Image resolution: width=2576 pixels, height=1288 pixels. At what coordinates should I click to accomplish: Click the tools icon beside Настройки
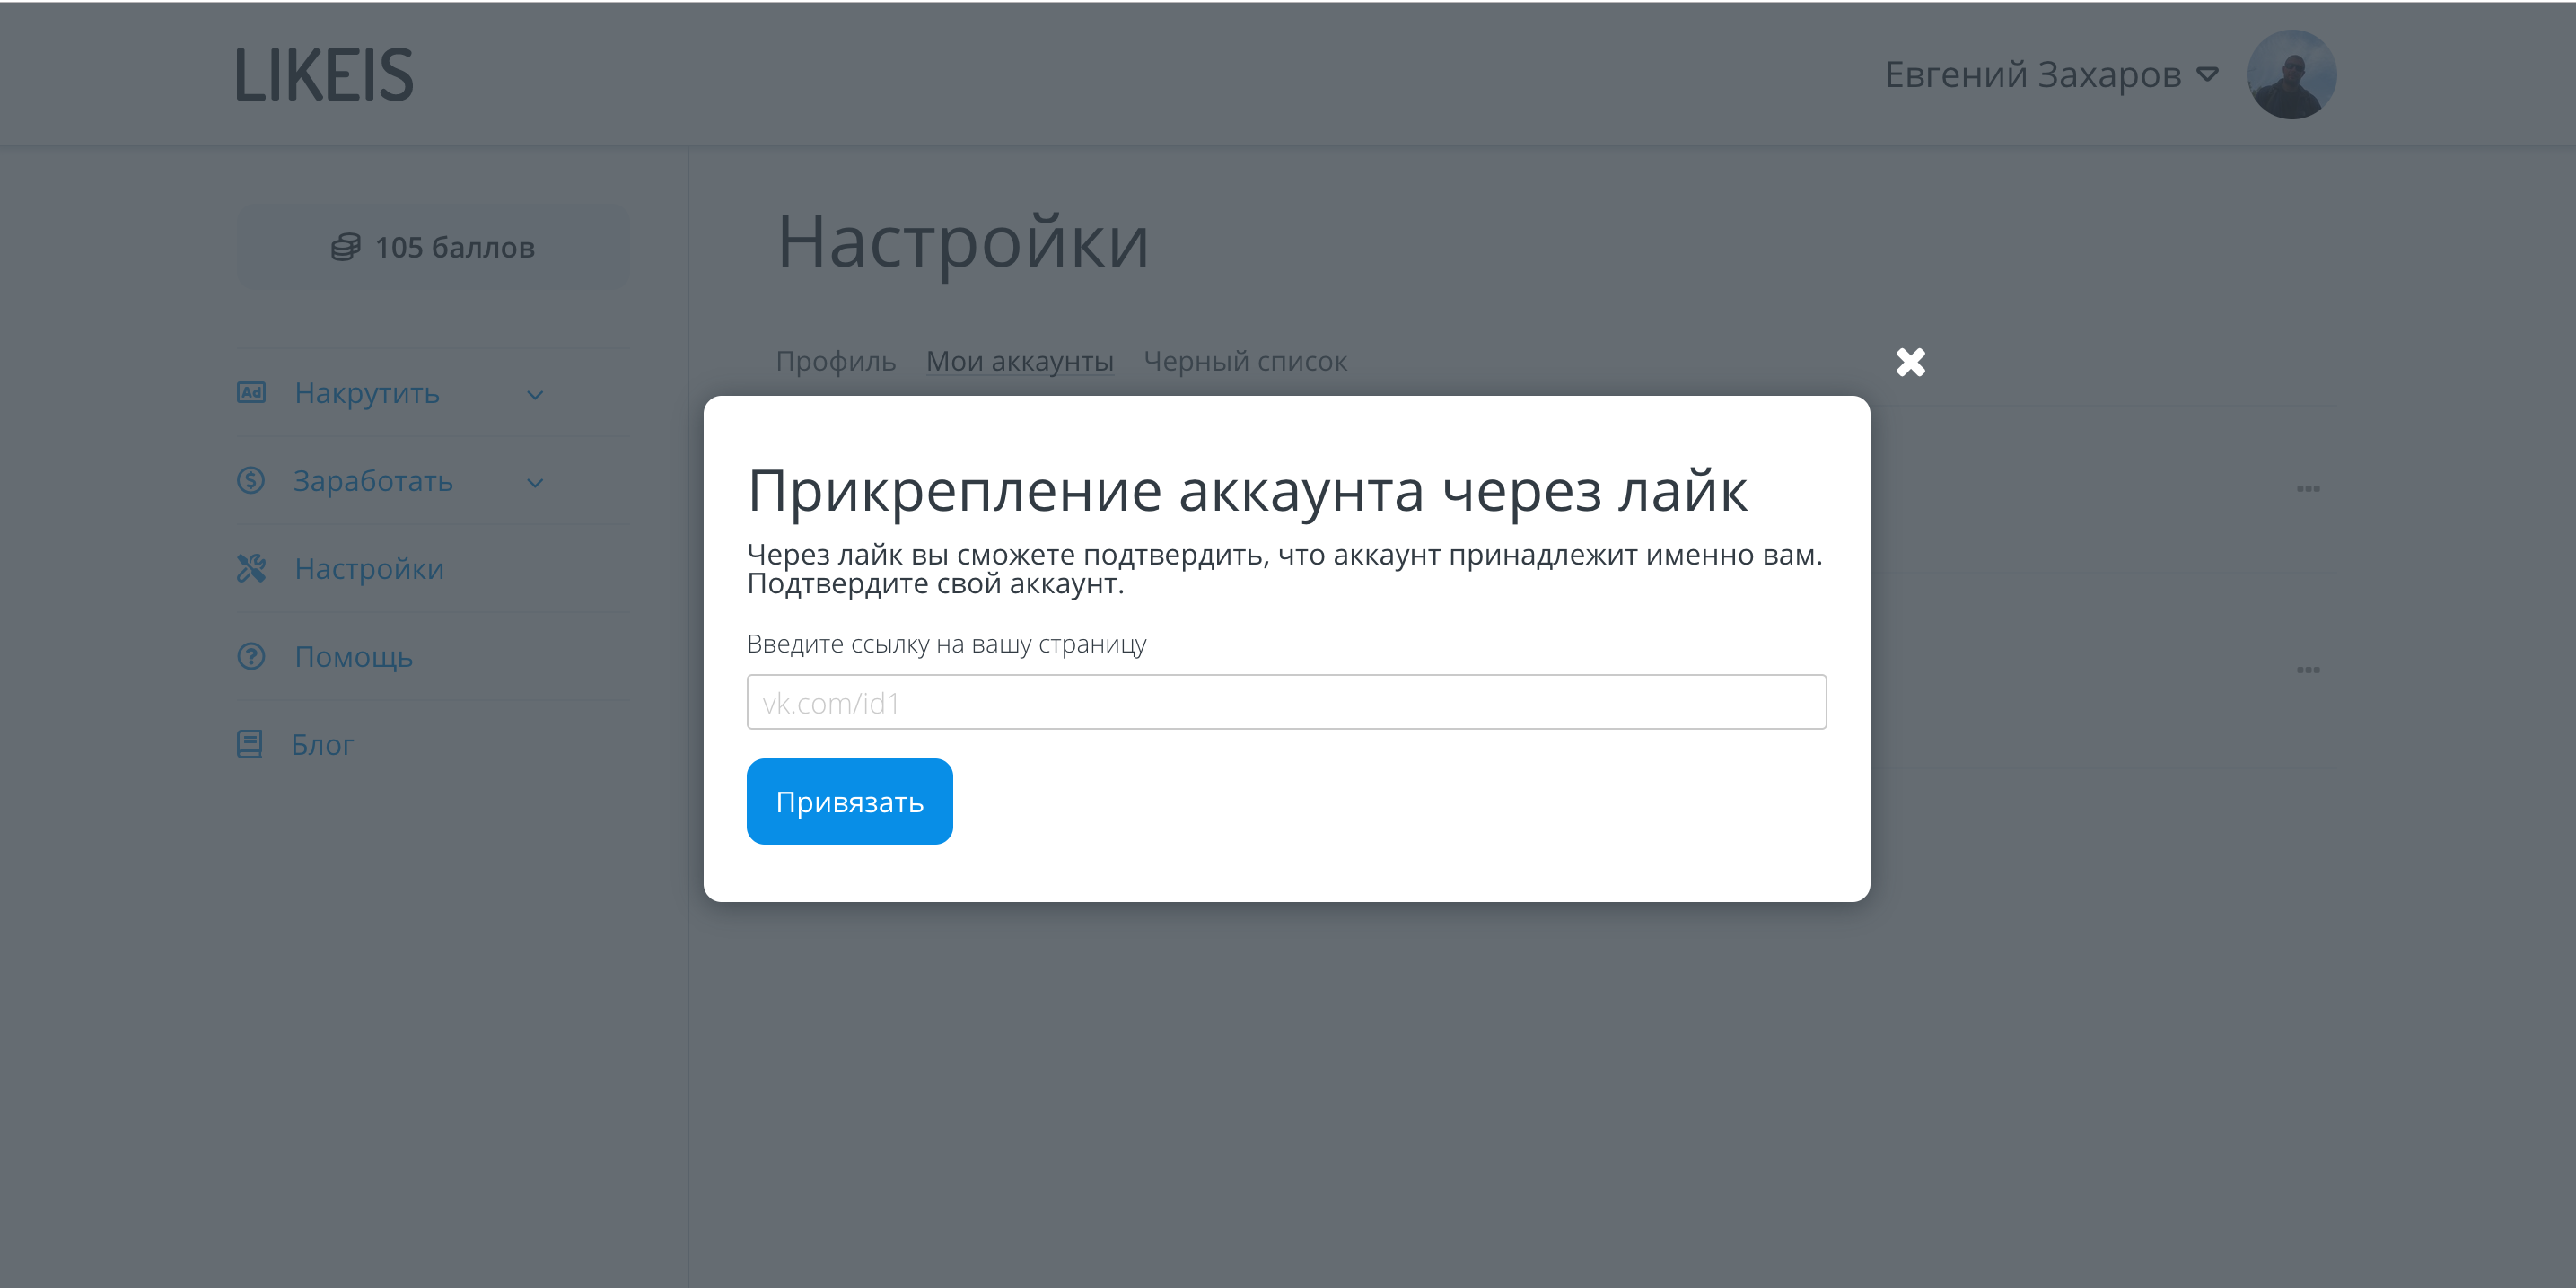pyautogui.click(x=251, y=568)
